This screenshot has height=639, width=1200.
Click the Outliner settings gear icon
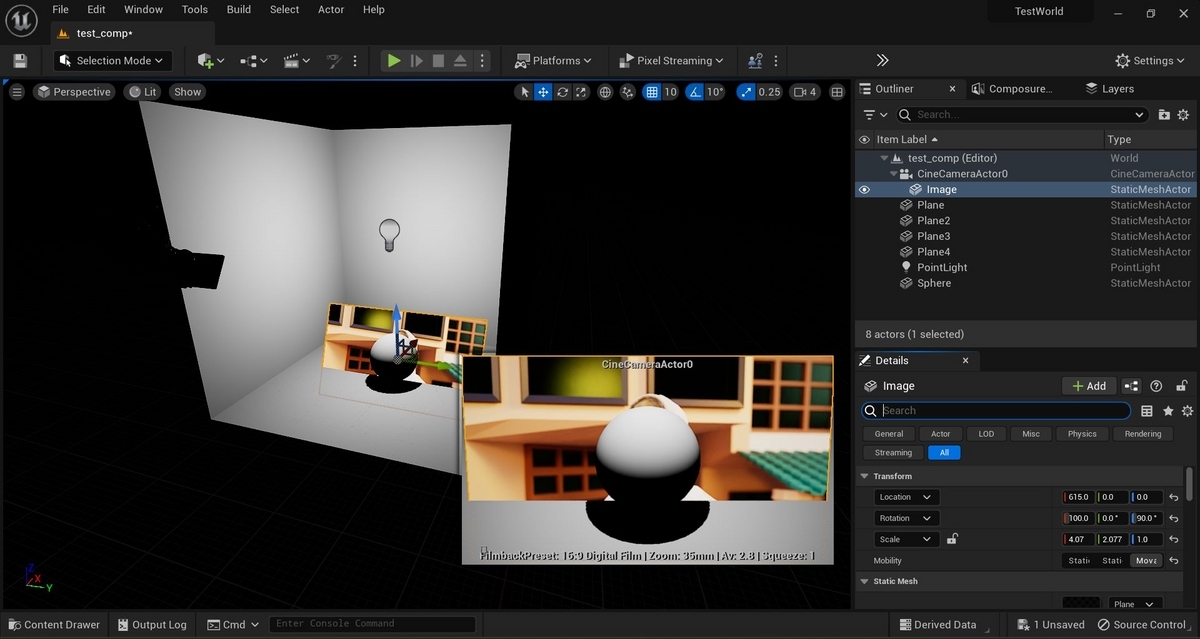(x=1183, y=115)
